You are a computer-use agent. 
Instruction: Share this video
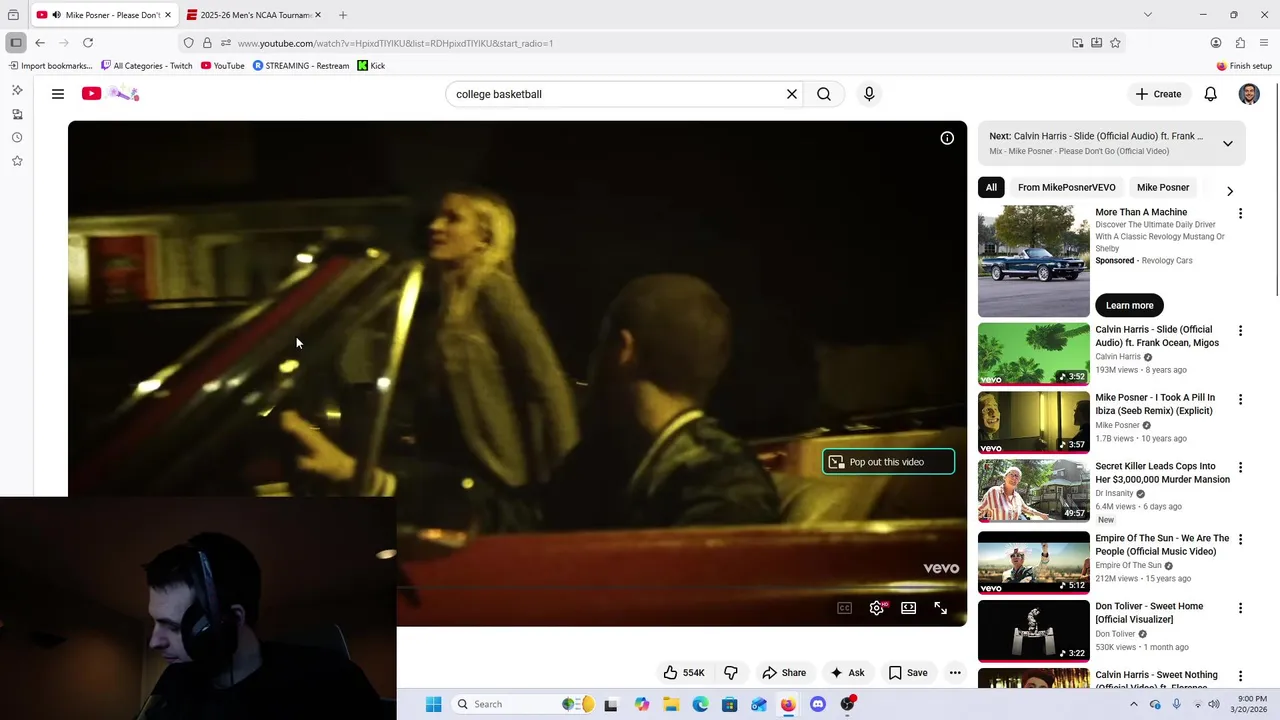pyautogui.click(x=783, y=673)
